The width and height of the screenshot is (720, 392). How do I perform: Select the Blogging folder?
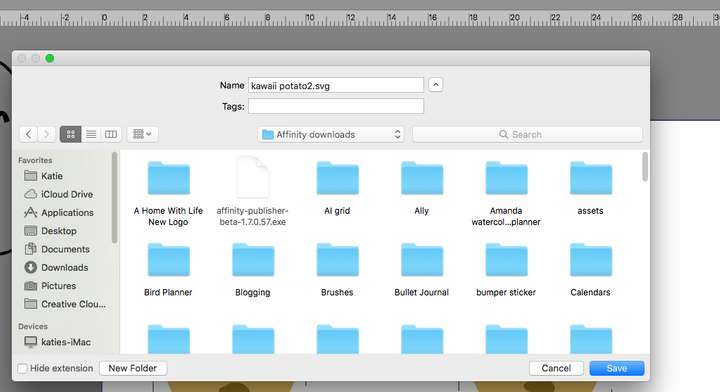[x=253, y=269]
